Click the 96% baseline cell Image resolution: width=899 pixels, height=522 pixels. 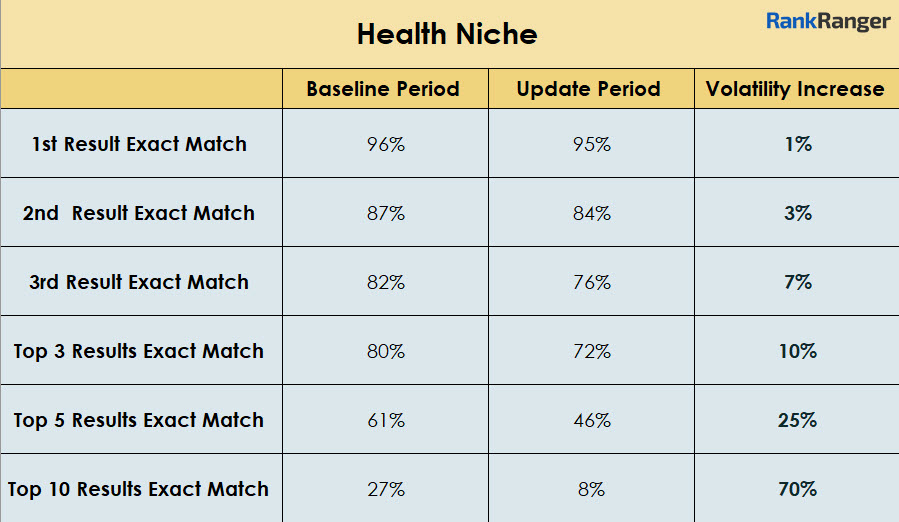click(x=385, y=144)
